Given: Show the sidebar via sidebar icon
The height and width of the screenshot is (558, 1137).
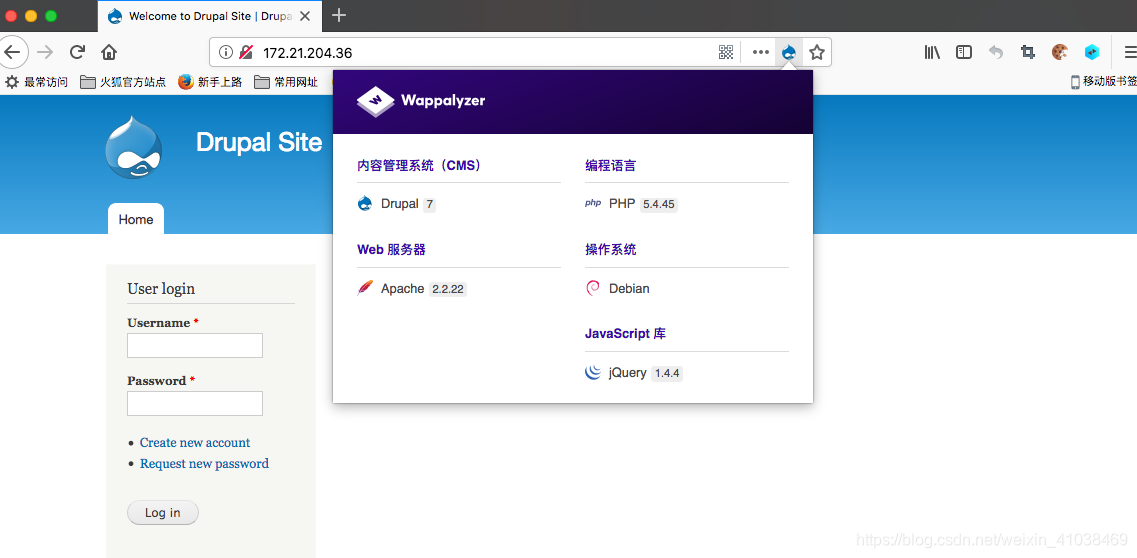Looking at the screenshot, I should tap(964, 52).
